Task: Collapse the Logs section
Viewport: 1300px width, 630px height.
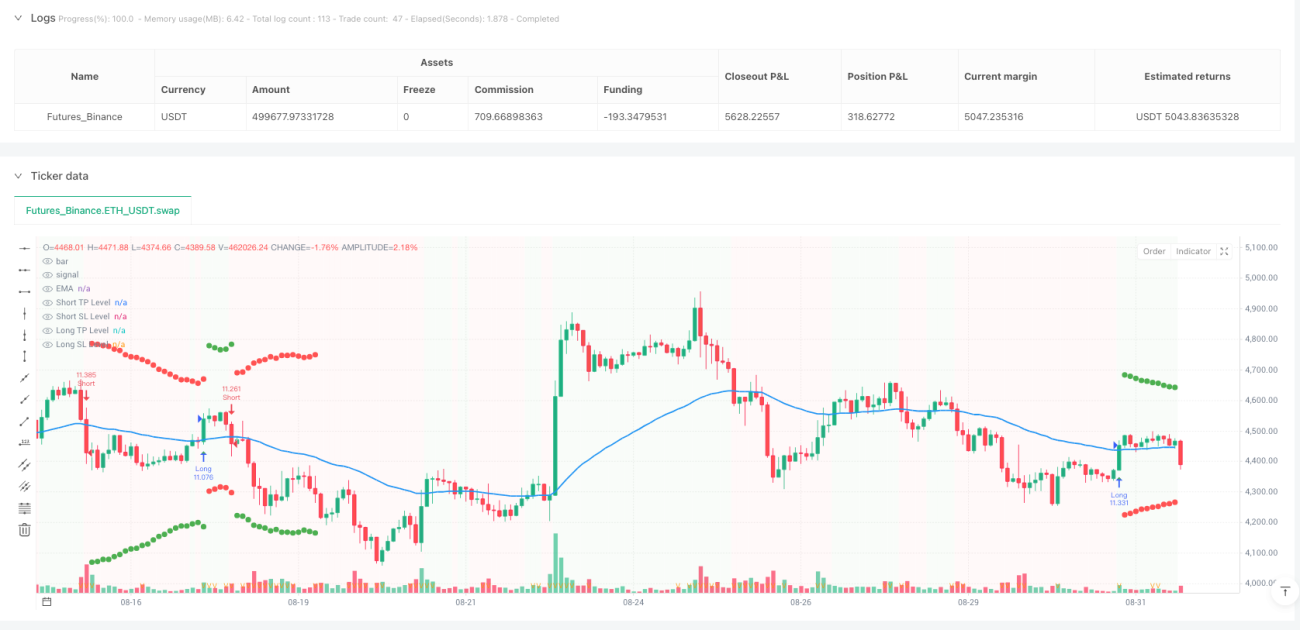Action: (x=17, y=18)
